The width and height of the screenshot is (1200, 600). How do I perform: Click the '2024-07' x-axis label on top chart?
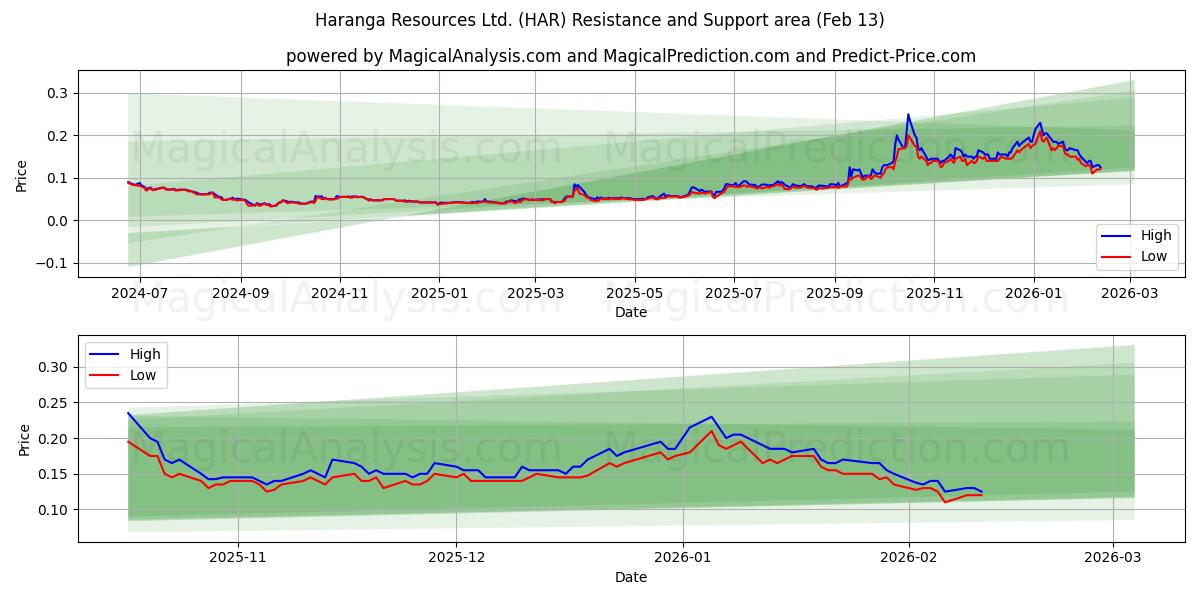click(139, 293)
